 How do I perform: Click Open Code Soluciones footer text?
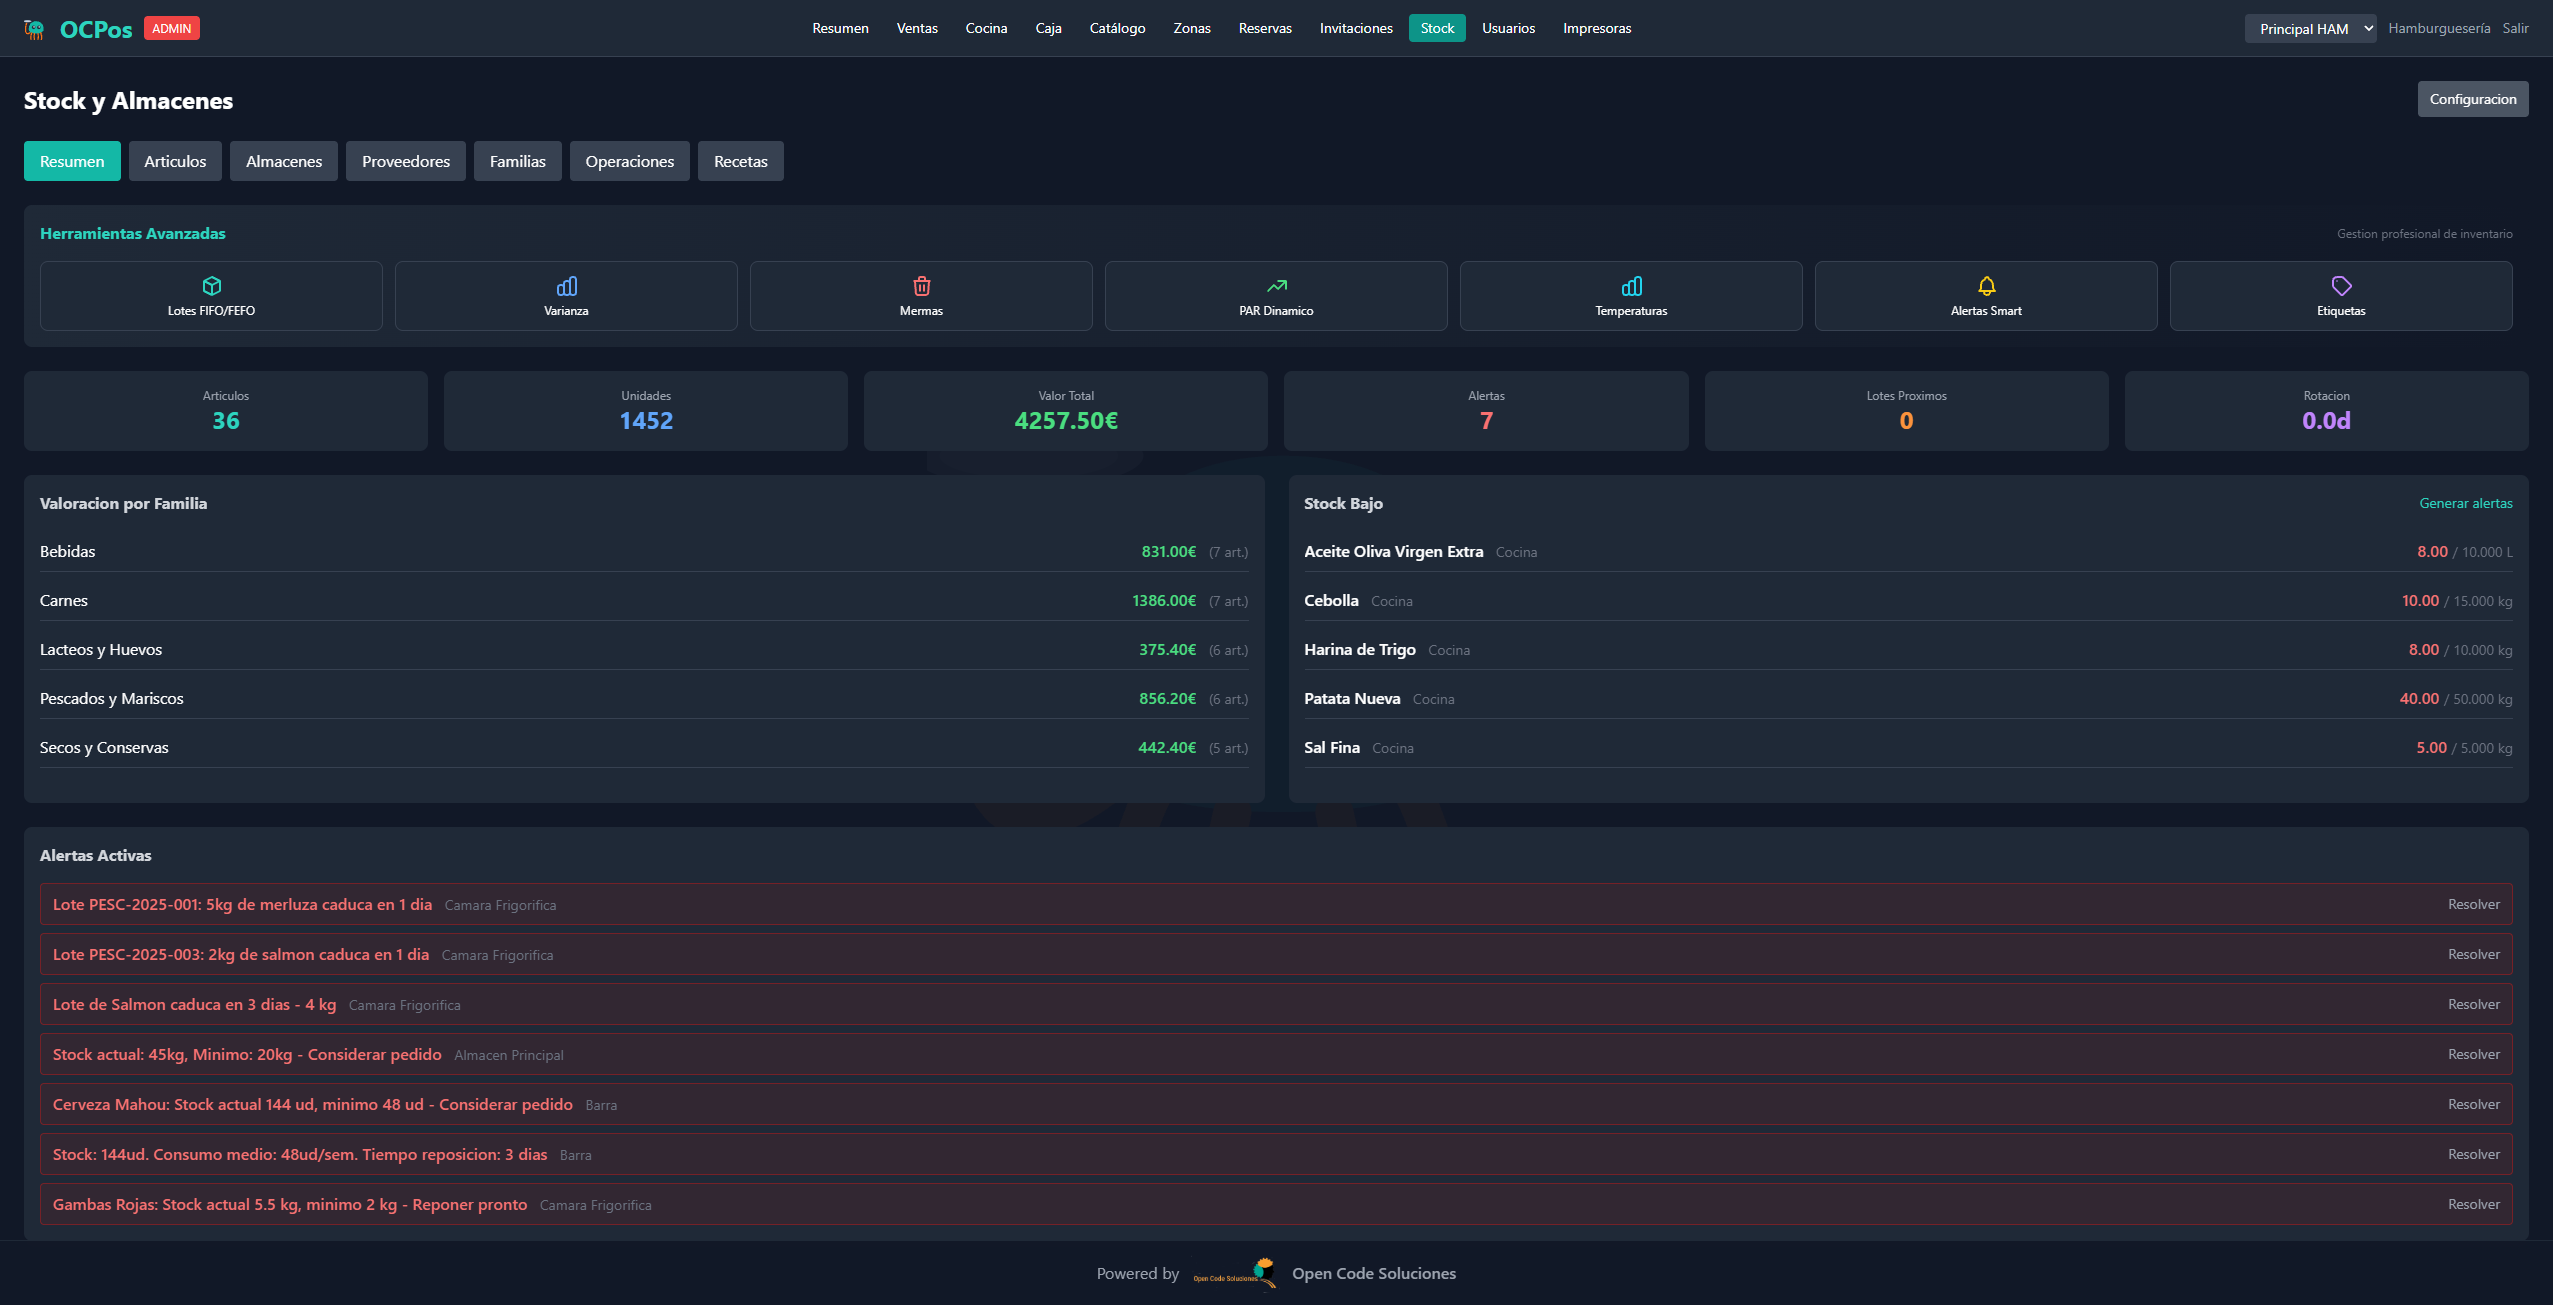pos(1374,1273)
